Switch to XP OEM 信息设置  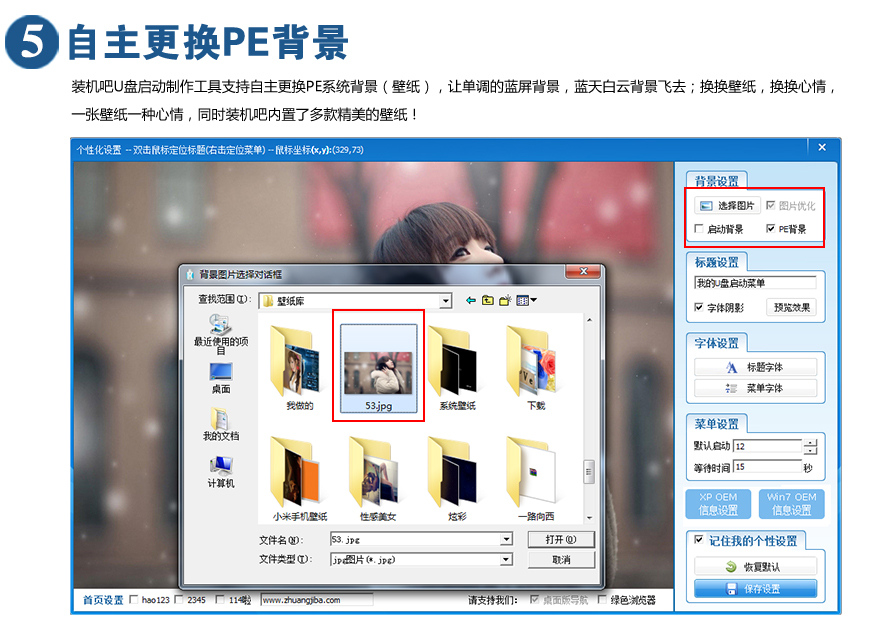tap(721, 503)
